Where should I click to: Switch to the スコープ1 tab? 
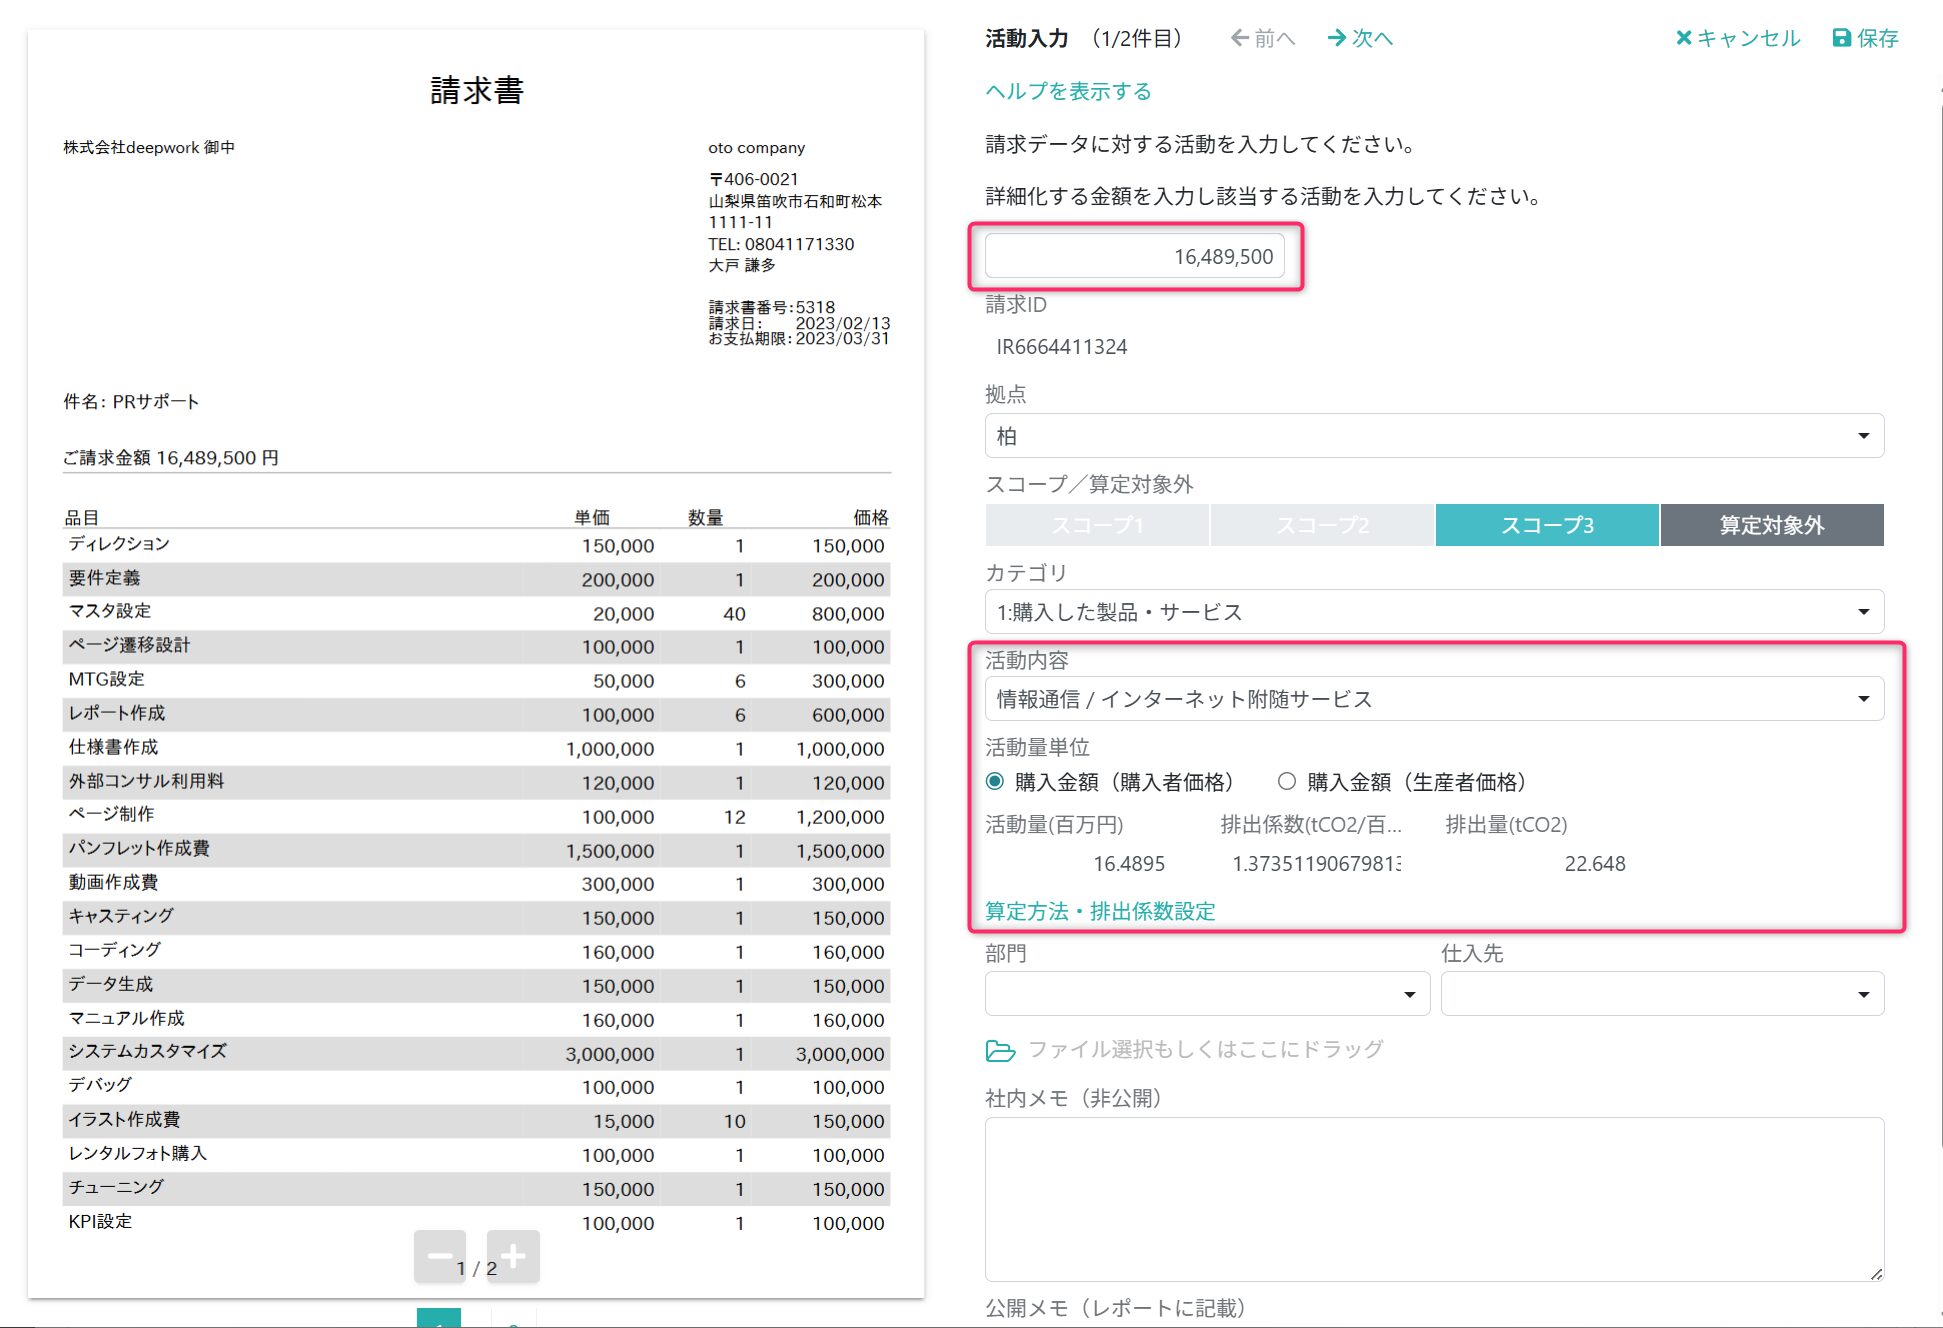[x=1097, y=525]
